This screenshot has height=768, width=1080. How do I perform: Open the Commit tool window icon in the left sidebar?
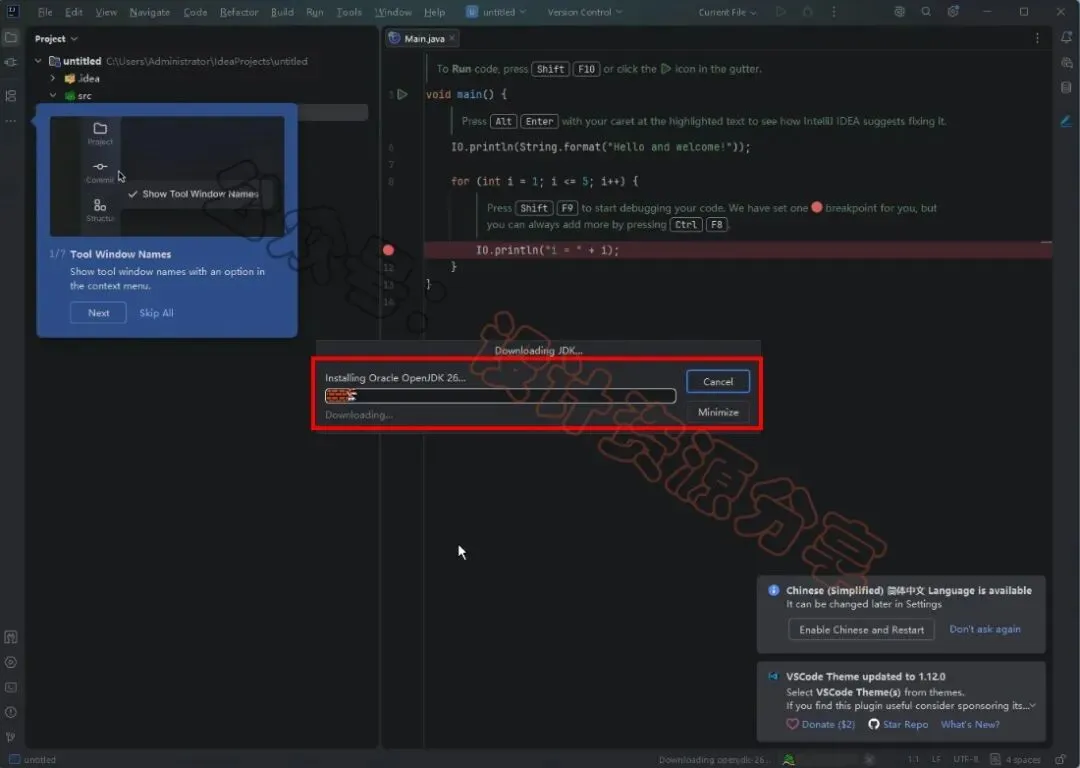click(x=11, y=62)
